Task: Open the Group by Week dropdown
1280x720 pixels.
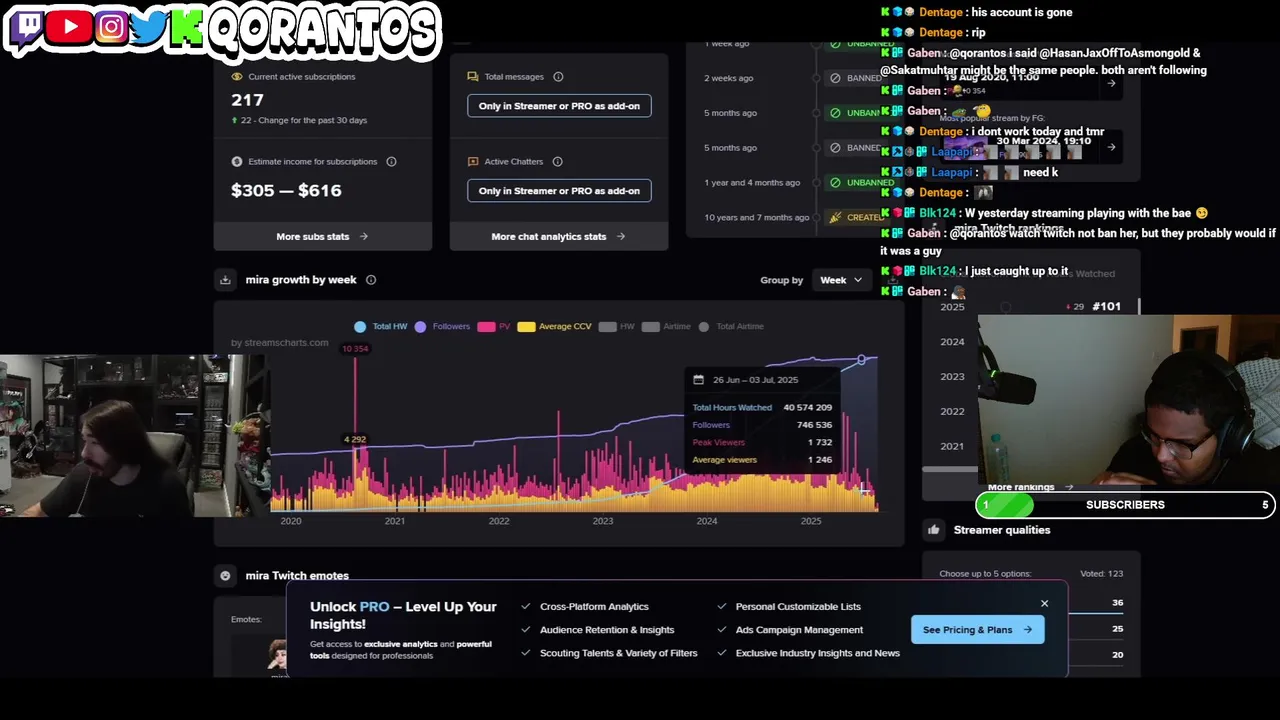Action: [840, 280]
